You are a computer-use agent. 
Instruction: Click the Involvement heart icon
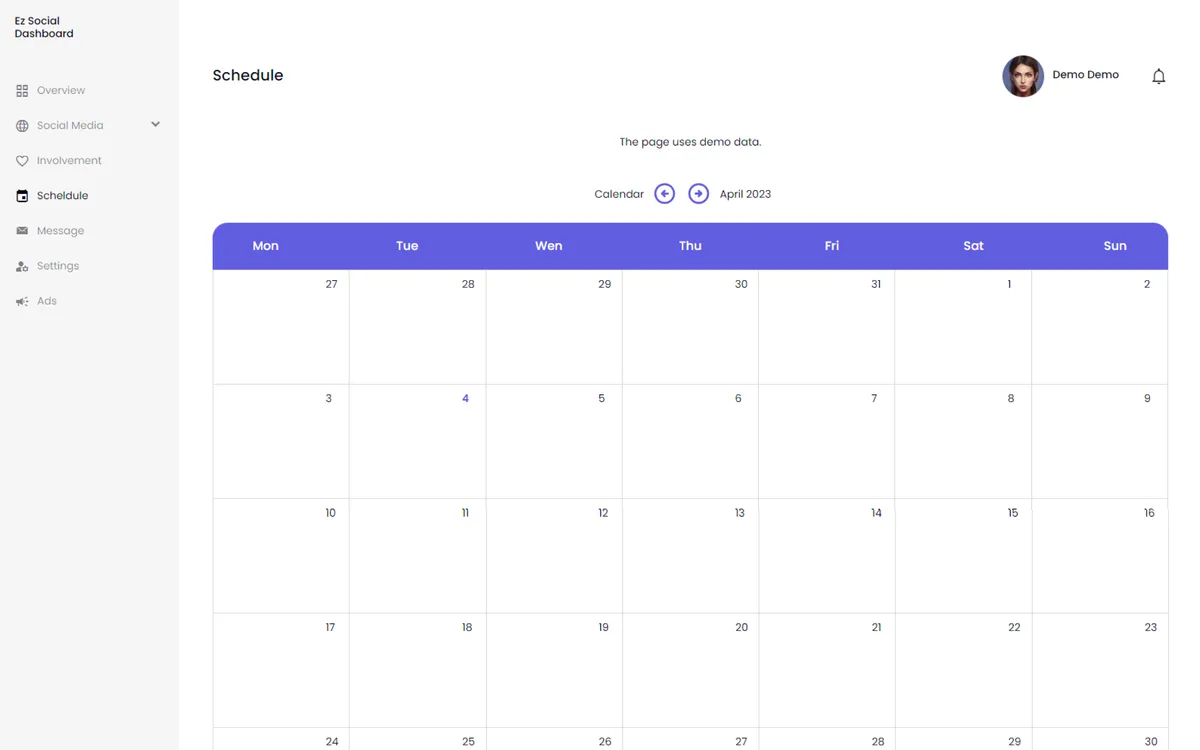[x=22, y=161]
